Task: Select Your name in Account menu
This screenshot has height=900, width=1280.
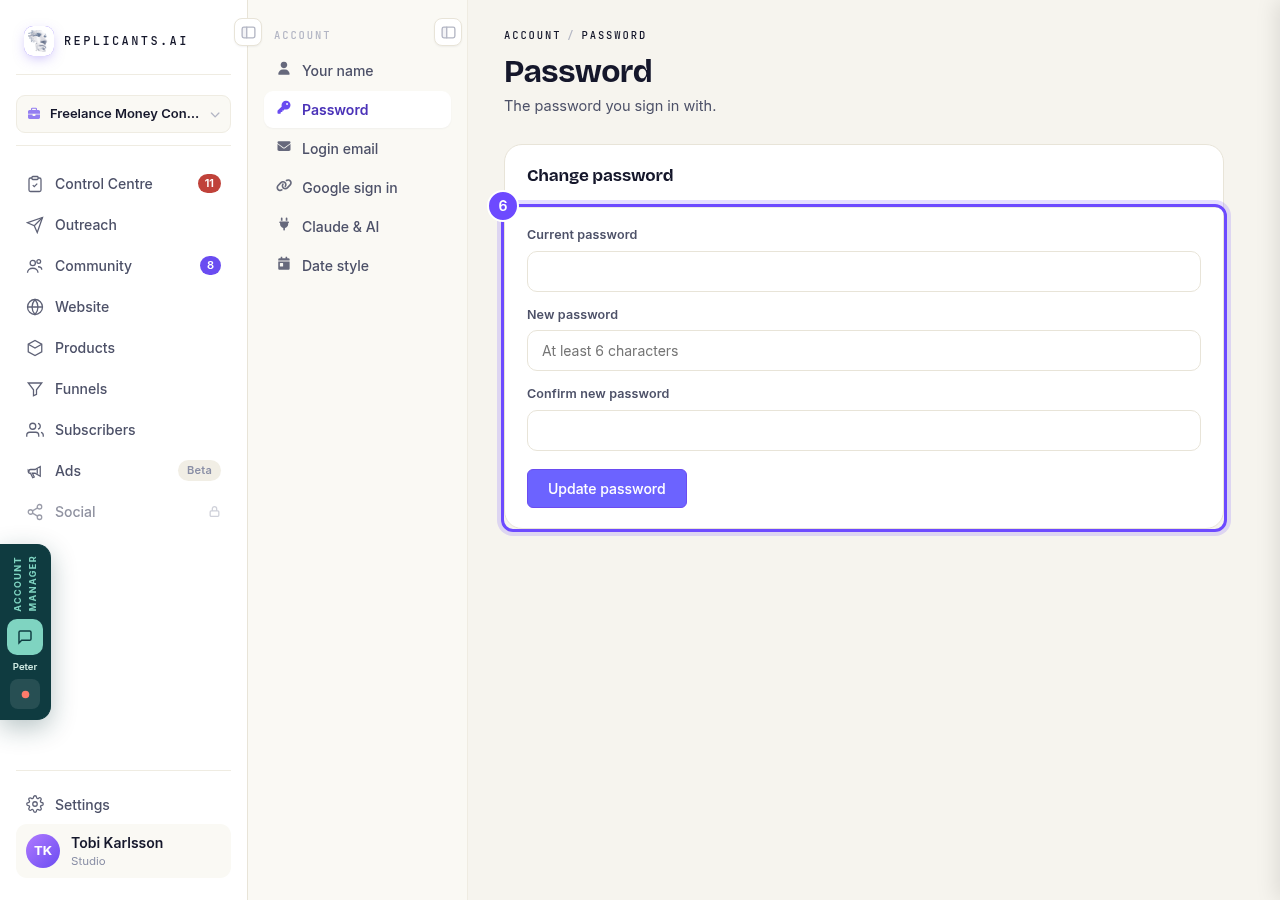Action: (357, 71)
